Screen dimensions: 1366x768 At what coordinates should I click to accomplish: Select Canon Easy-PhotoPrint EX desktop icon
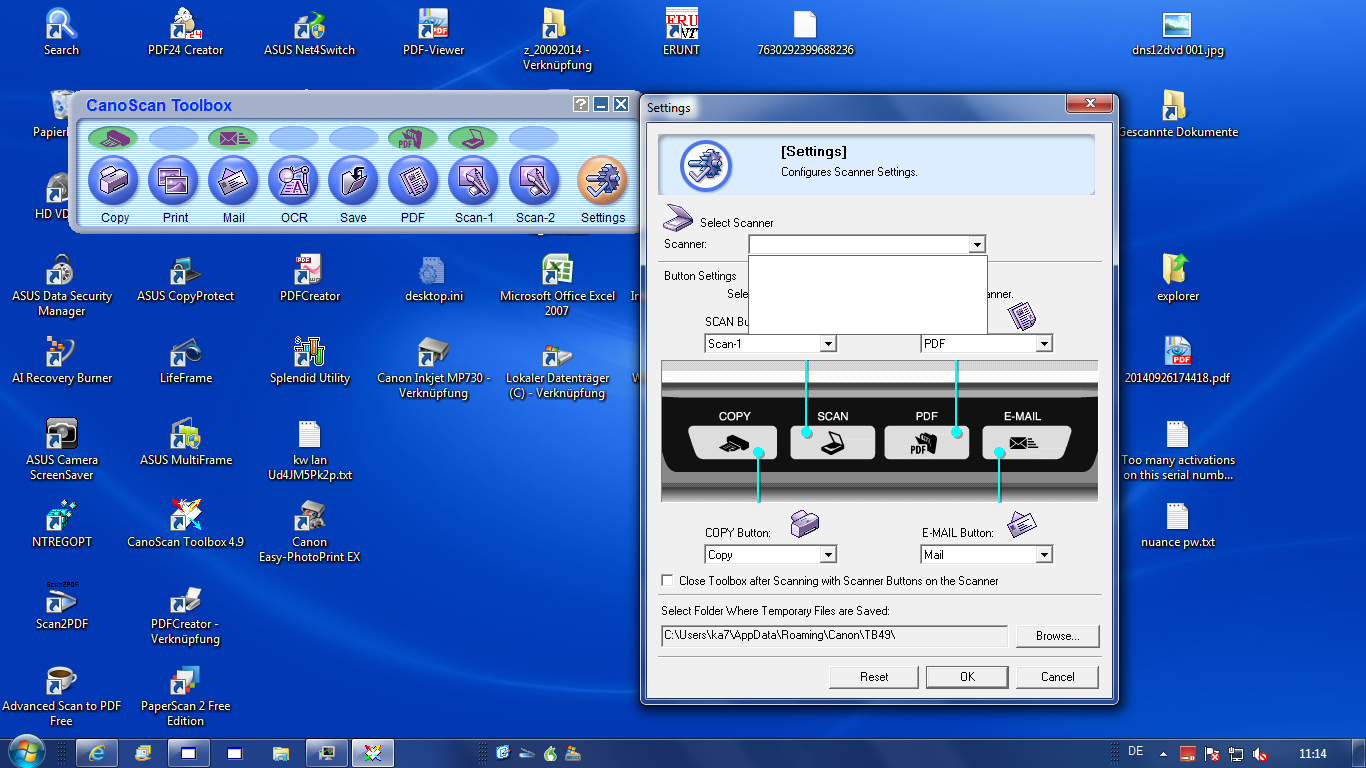coord(309,532)
